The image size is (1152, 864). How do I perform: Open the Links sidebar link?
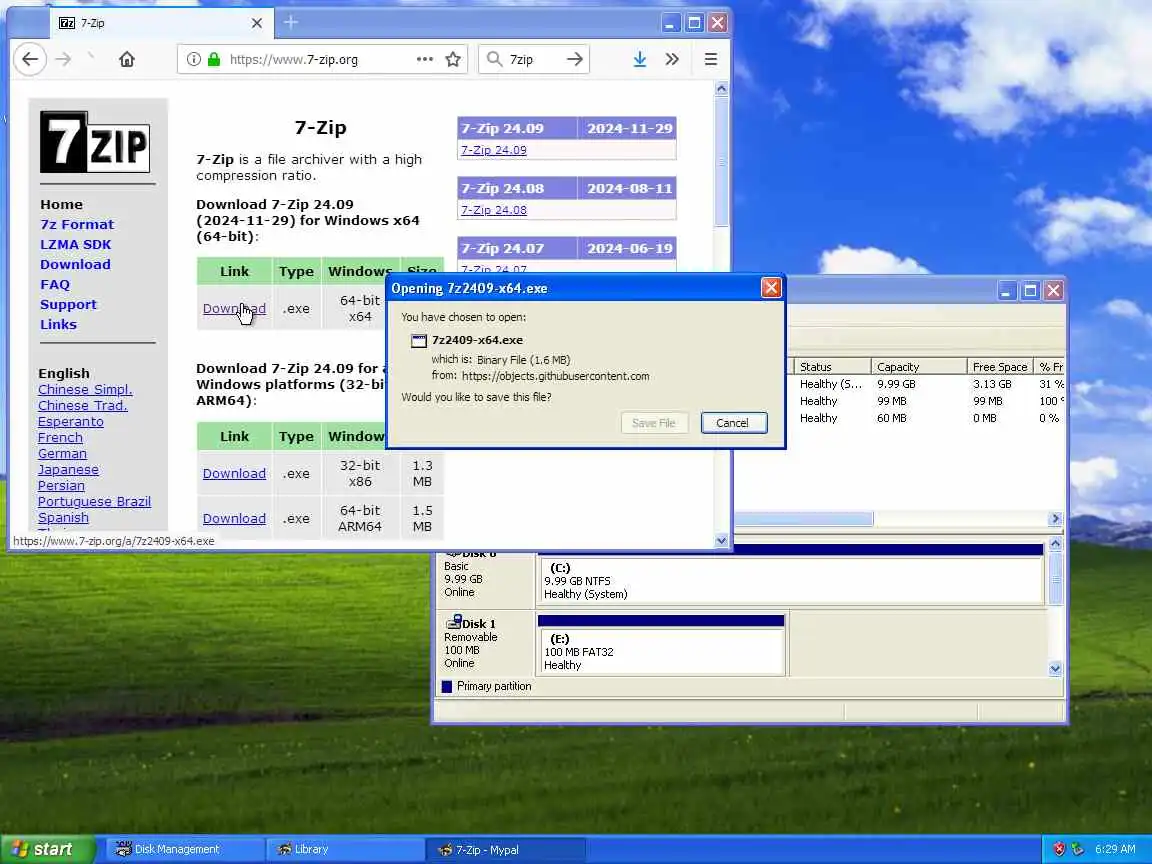(58, 324)
